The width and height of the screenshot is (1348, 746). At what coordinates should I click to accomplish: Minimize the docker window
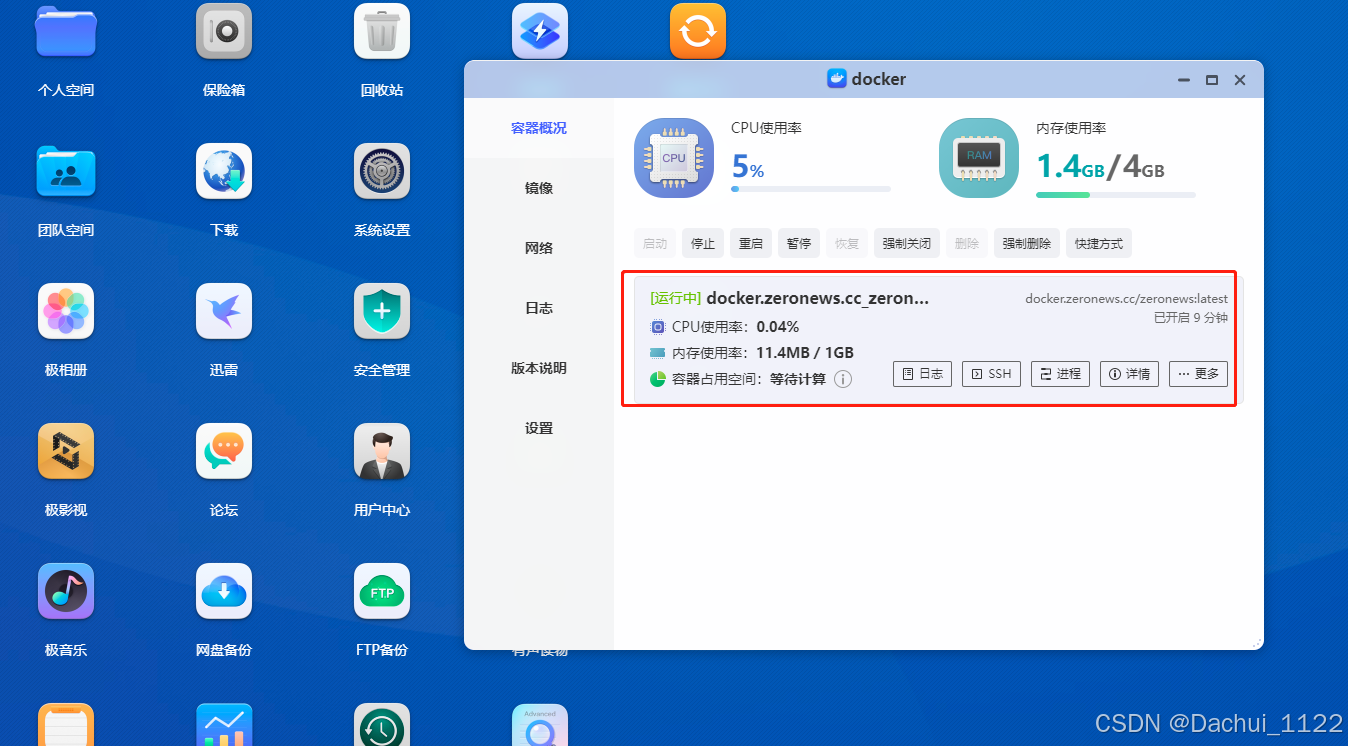(1184, 80)
